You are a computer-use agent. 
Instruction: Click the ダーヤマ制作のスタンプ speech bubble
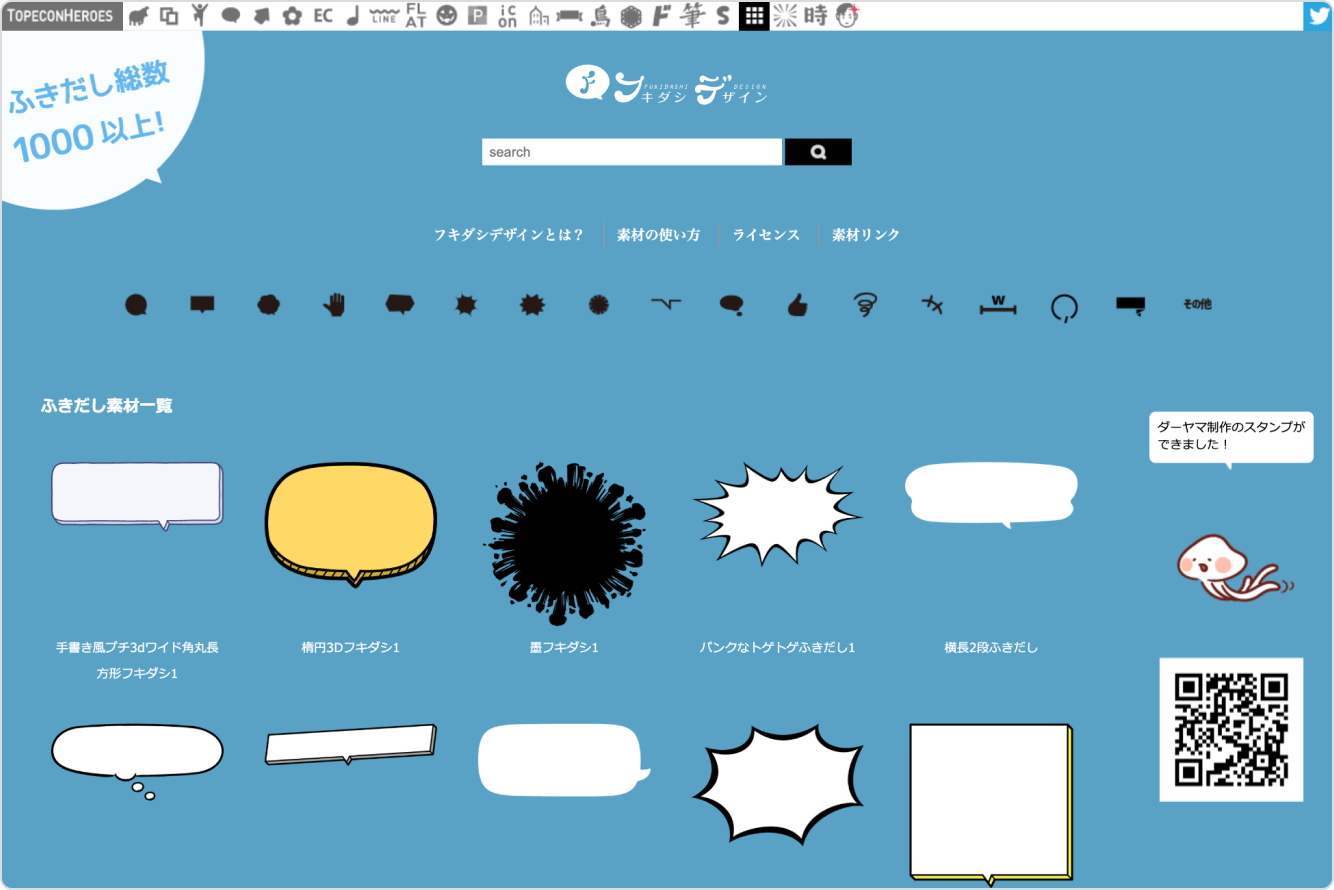tap(1231, 440)
